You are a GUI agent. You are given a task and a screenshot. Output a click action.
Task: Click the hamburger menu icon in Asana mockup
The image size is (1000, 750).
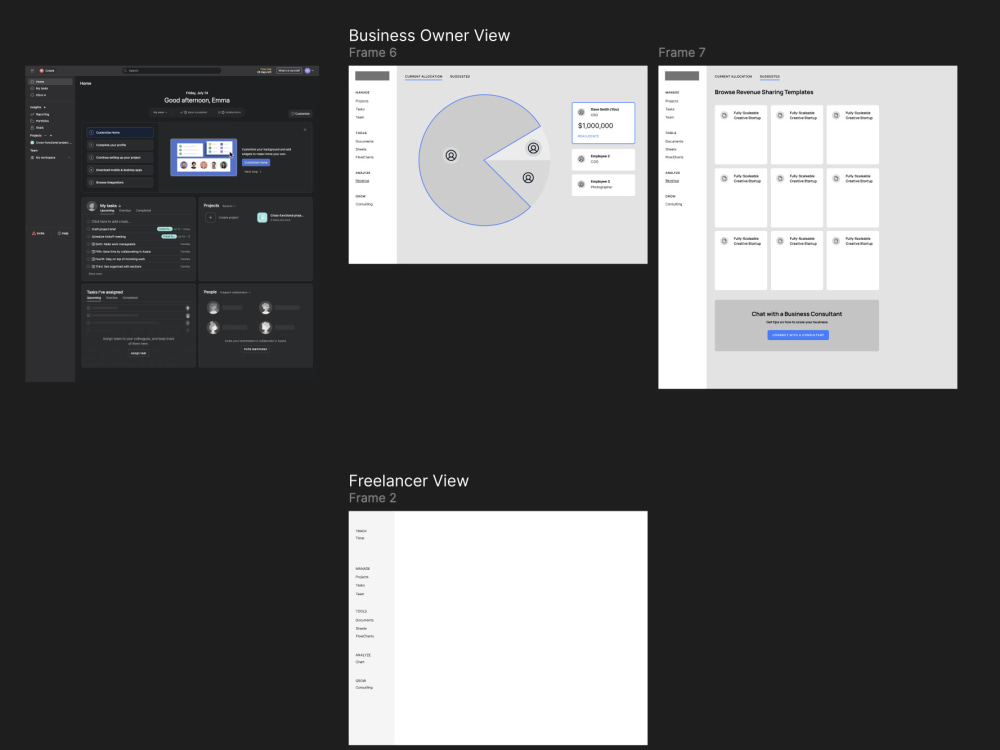coord(32,71)
